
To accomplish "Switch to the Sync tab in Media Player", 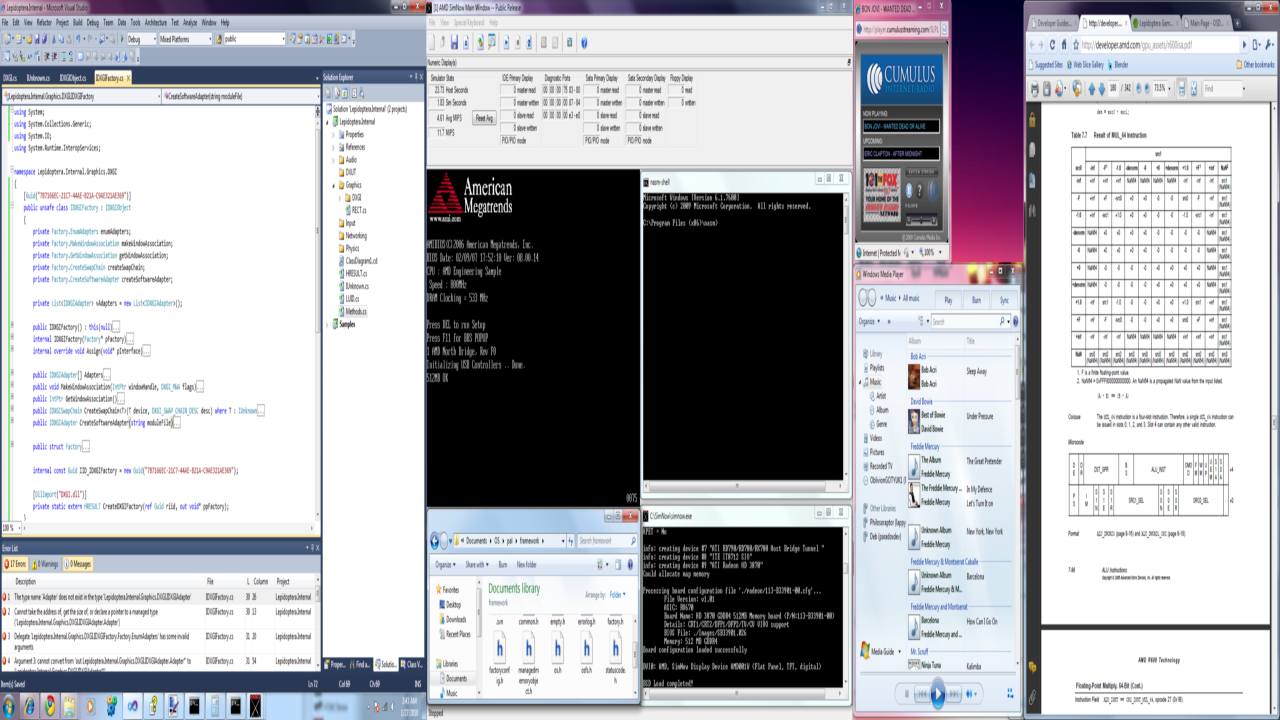I will (1004, 300).
